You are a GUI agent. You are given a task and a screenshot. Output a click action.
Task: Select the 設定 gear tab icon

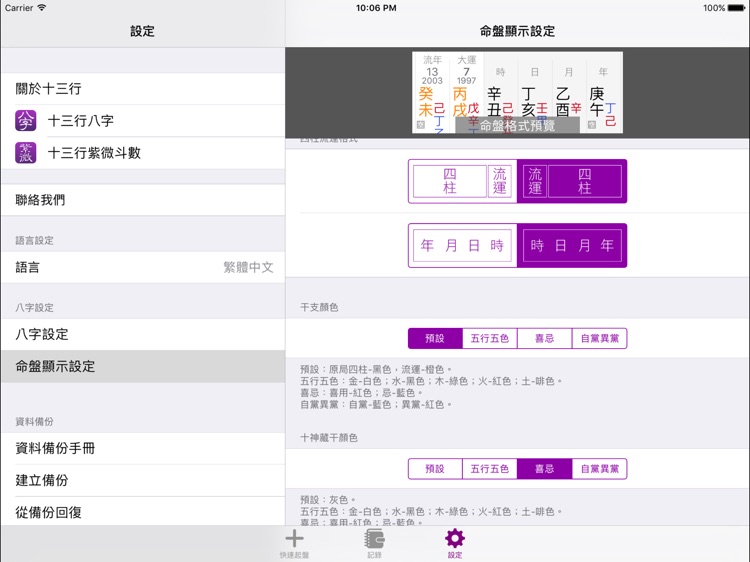pos(454,539)
